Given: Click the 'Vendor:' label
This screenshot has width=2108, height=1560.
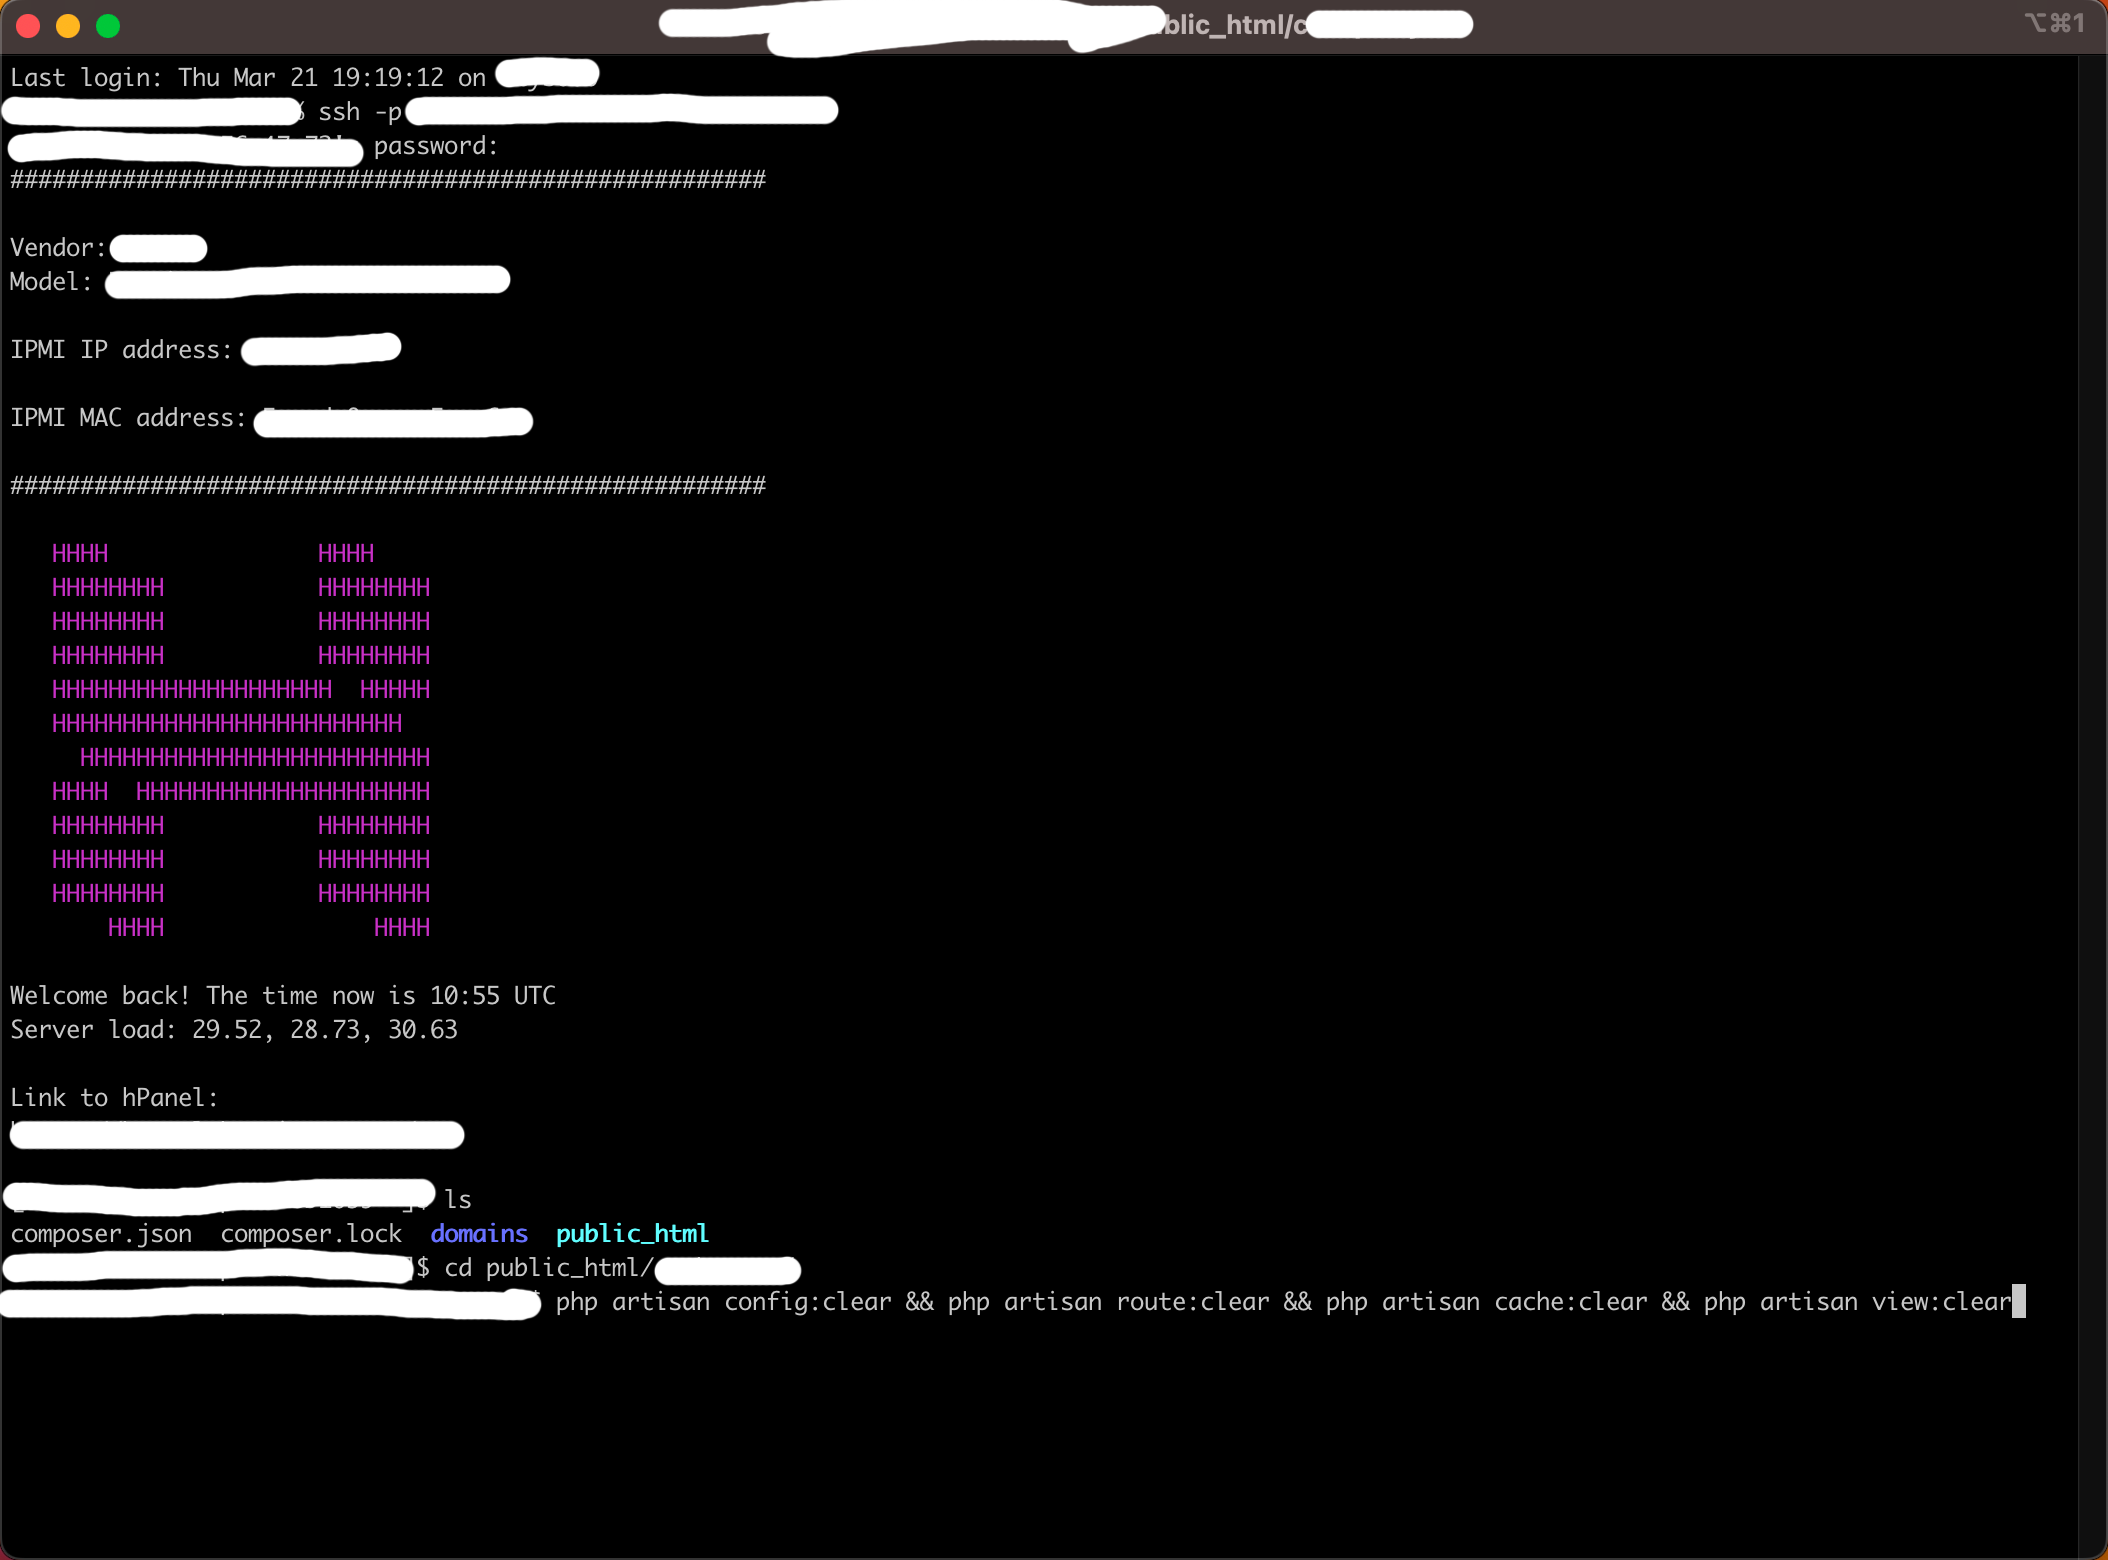Looking at the screenshot, I should click(58, 247).
